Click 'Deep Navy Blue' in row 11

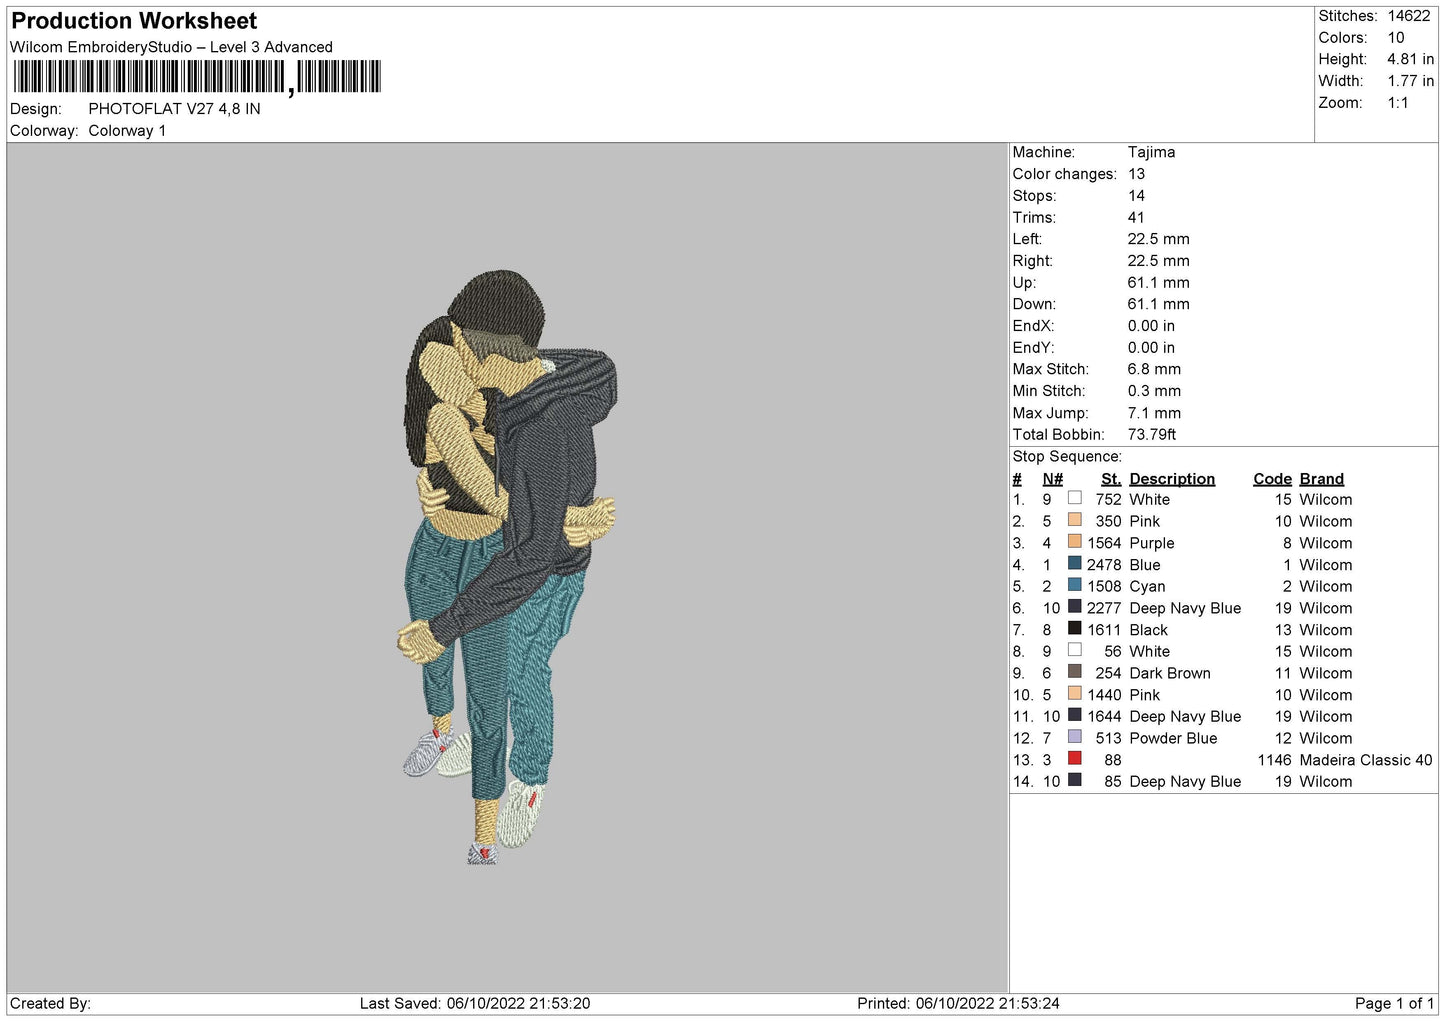(1185, 716)
